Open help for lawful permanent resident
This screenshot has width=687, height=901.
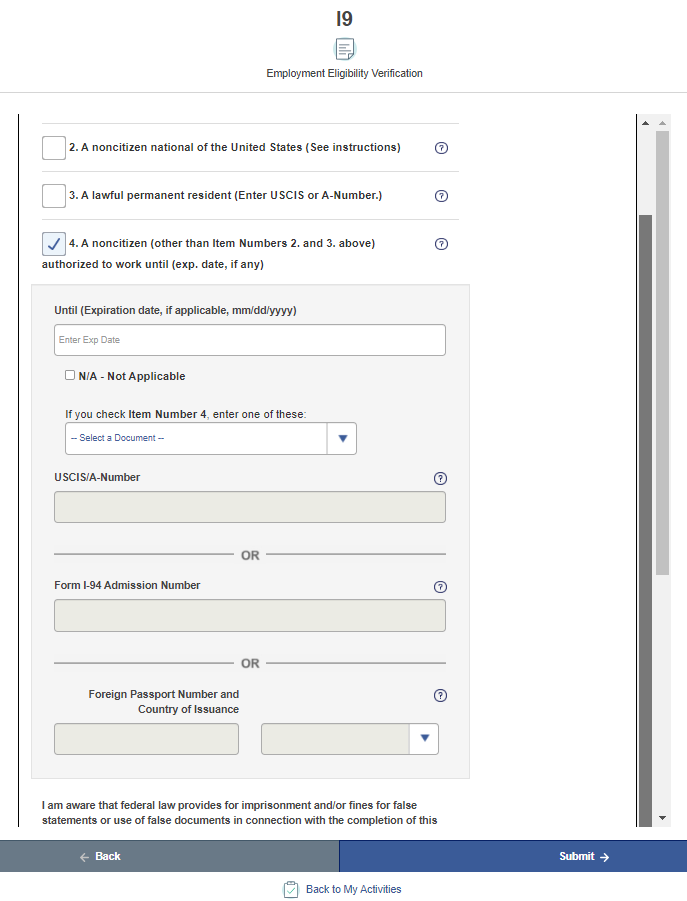[441, 196]
